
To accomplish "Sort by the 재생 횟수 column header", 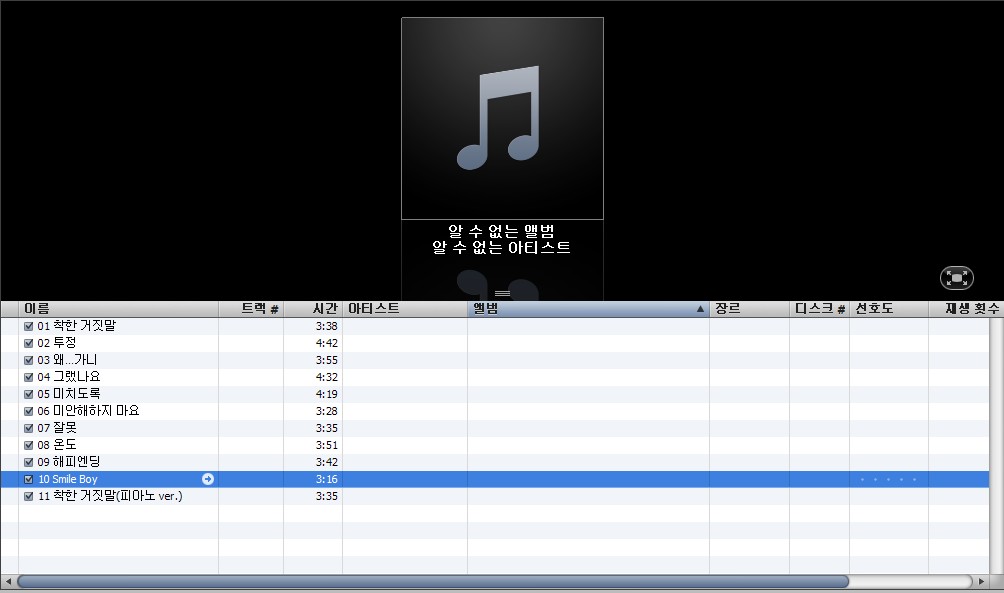I will pyautogui.click(x=964, y=309).
